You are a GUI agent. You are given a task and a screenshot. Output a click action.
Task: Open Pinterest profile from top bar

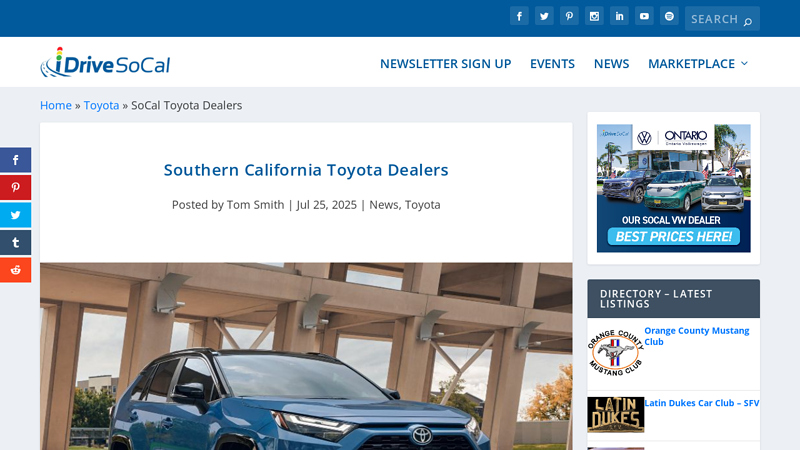point(569,16)
